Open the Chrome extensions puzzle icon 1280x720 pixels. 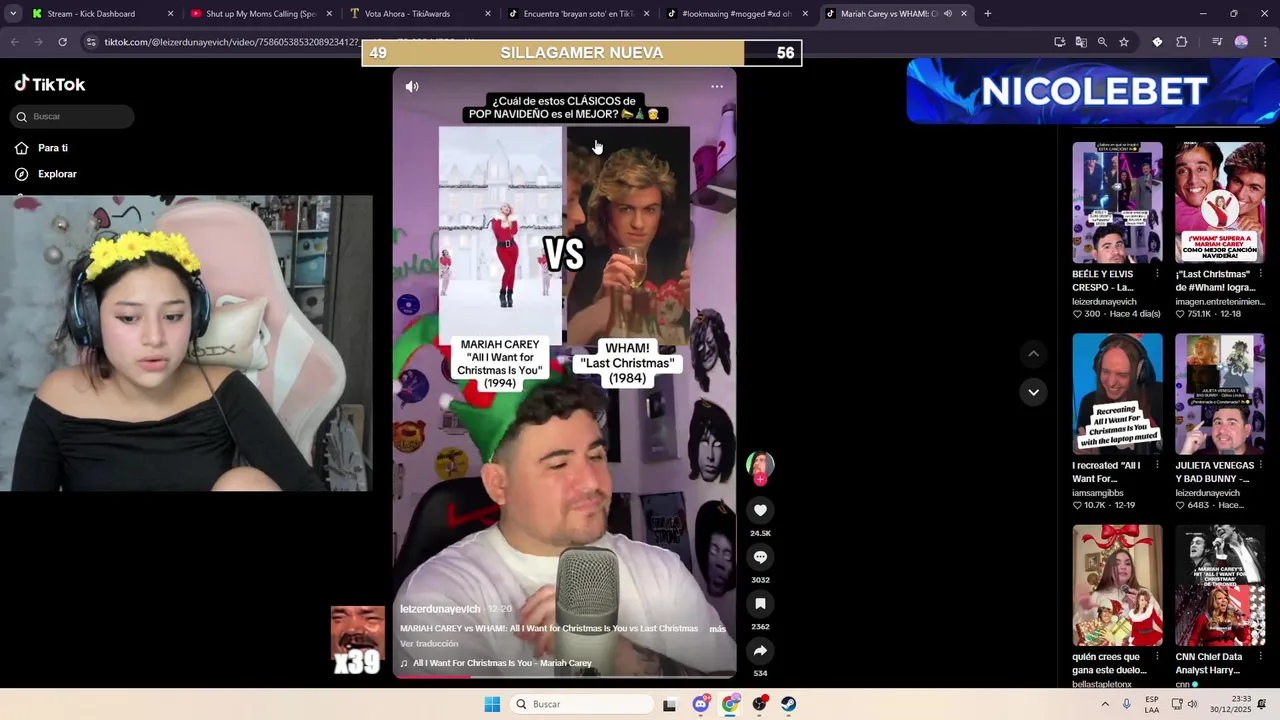tap(1182, 42)
